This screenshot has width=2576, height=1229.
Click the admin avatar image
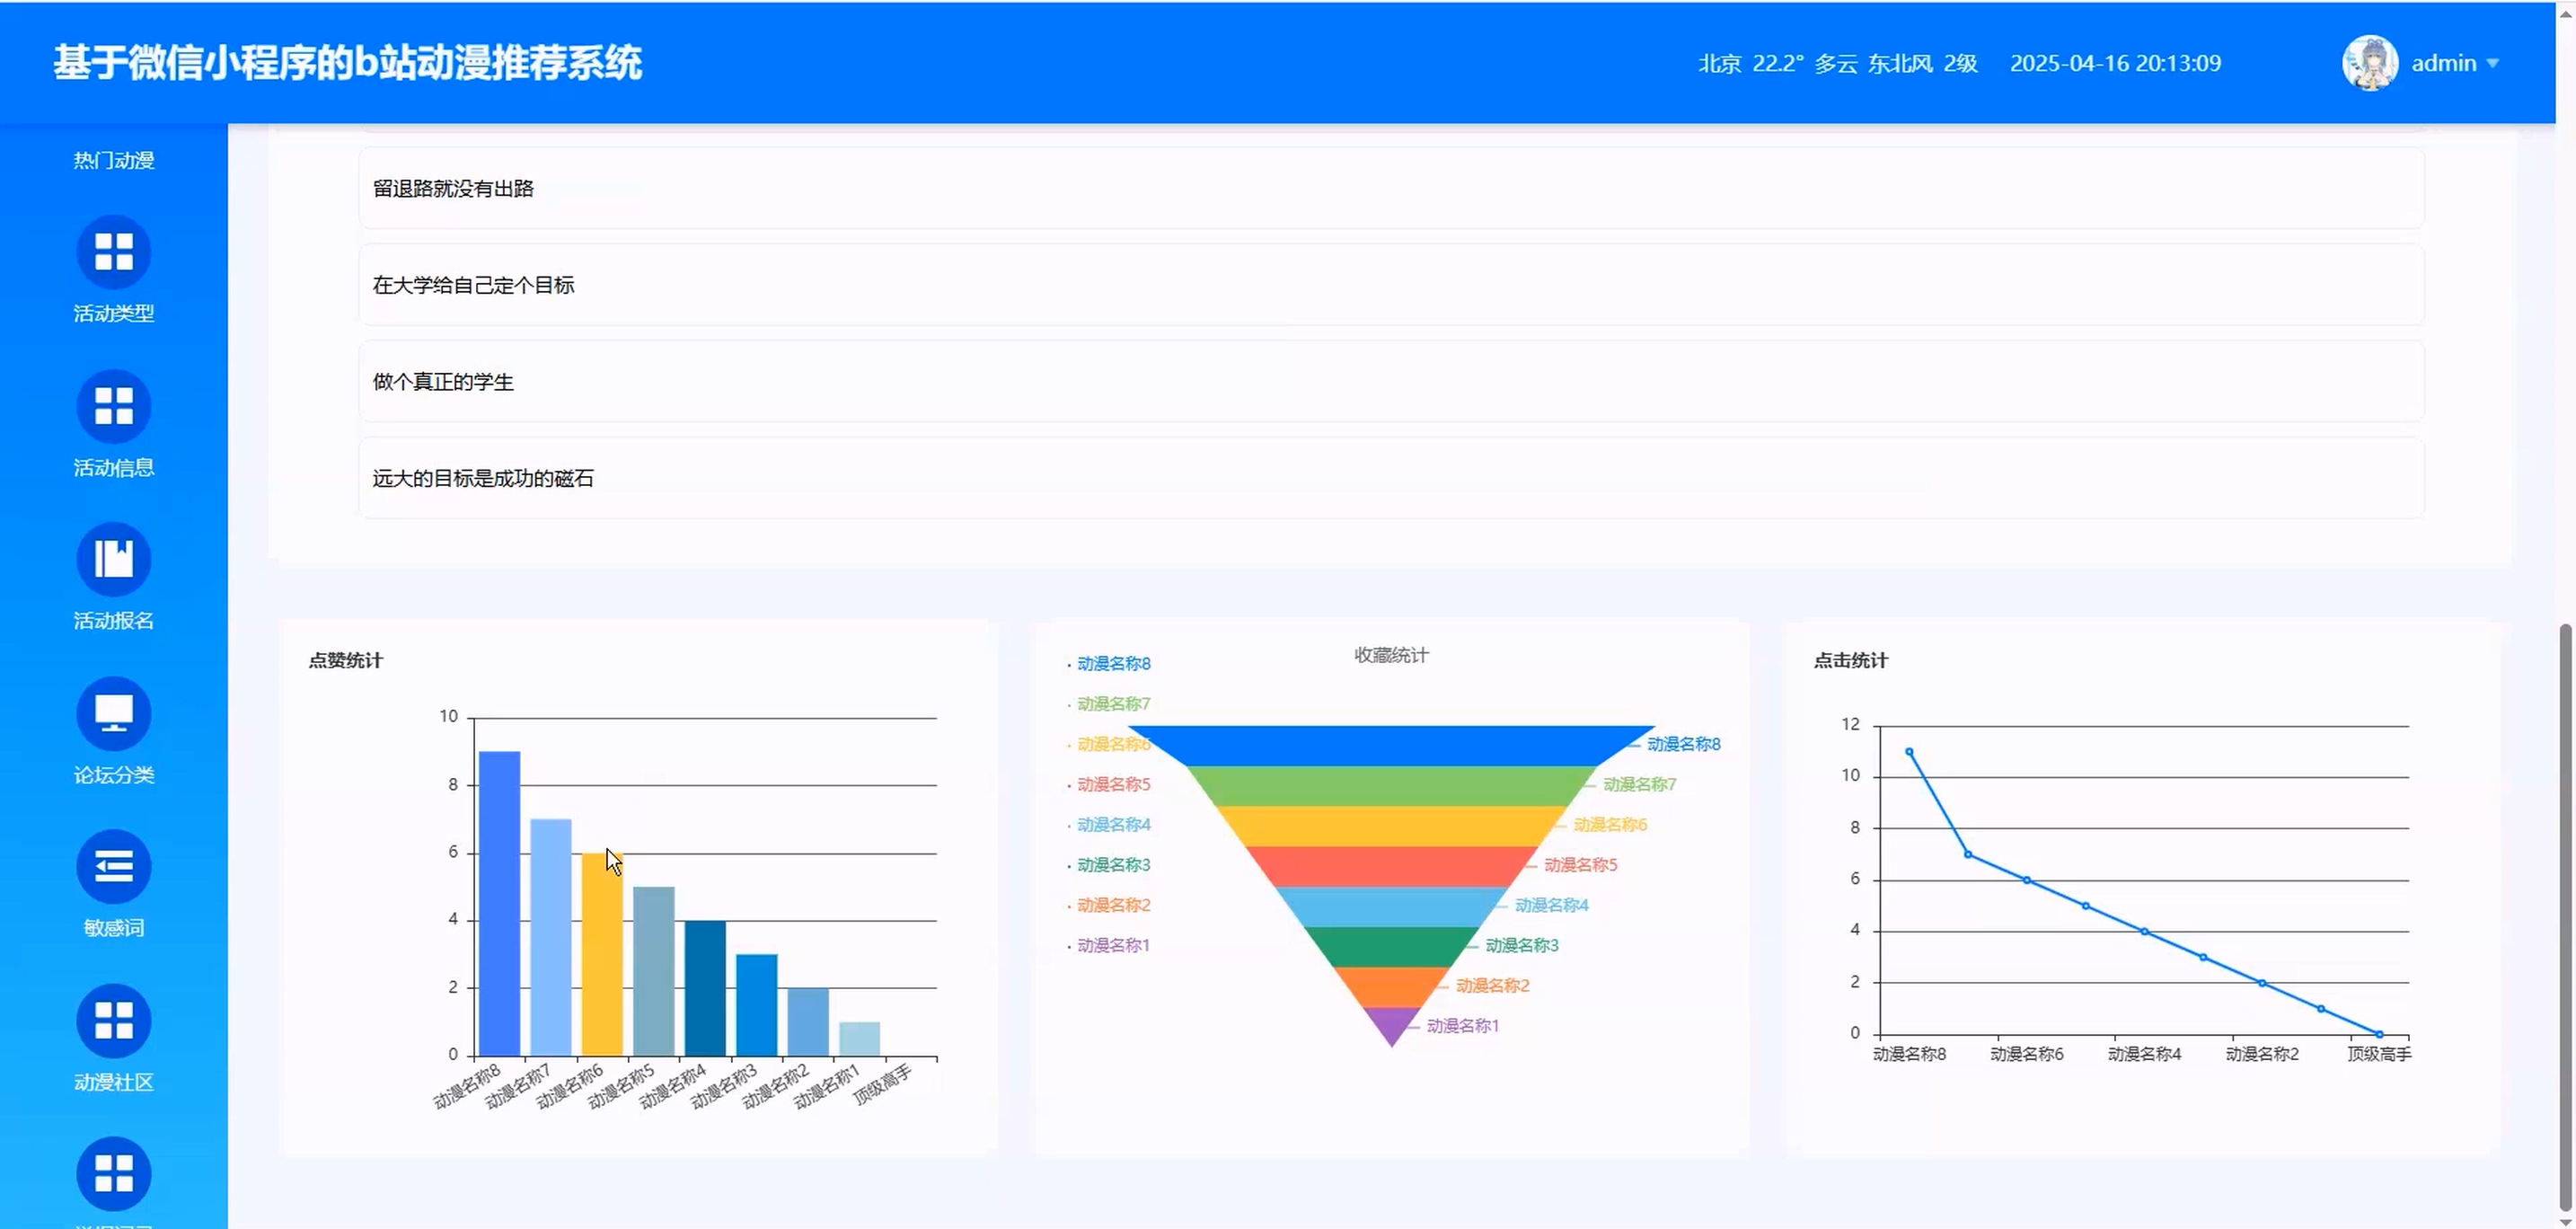tap(2369, 63)
